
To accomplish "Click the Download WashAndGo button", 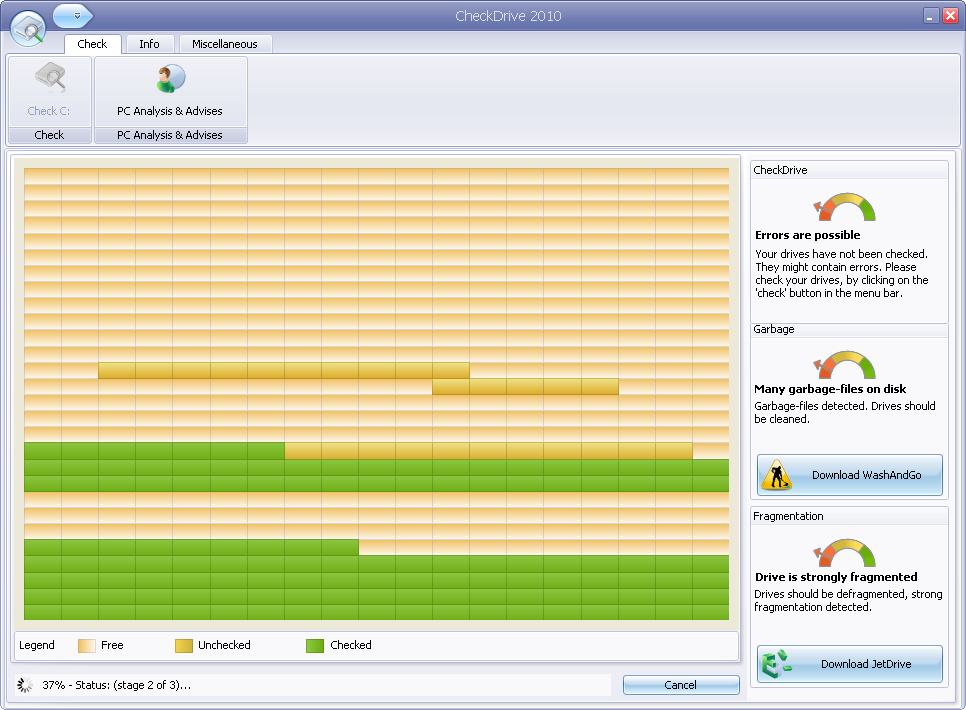I will pos(850,475).
